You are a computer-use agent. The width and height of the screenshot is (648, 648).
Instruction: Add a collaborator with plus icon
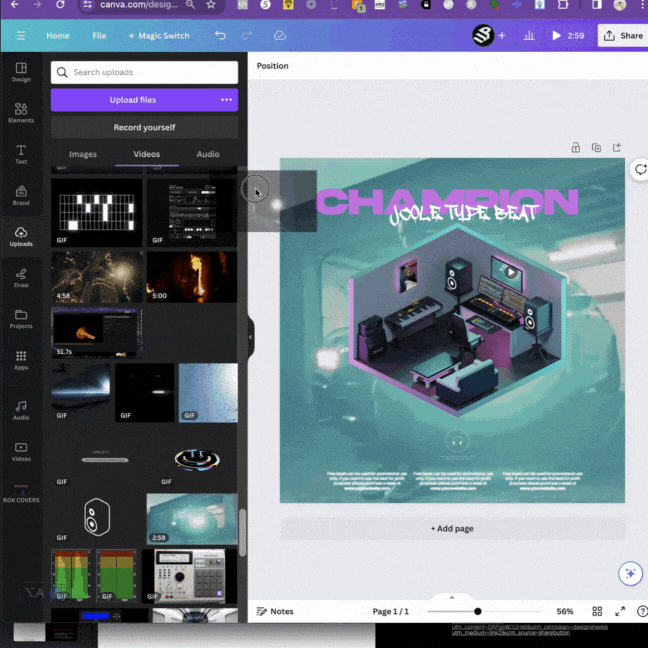502,36
